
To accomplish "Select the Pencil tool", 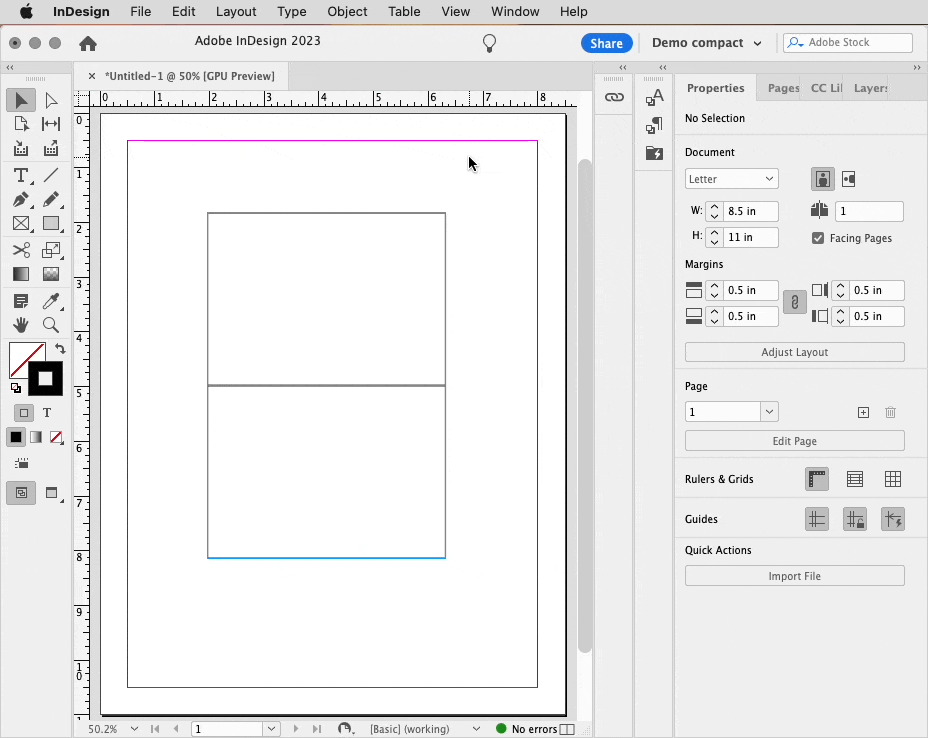I will click(x=51, y=199).
